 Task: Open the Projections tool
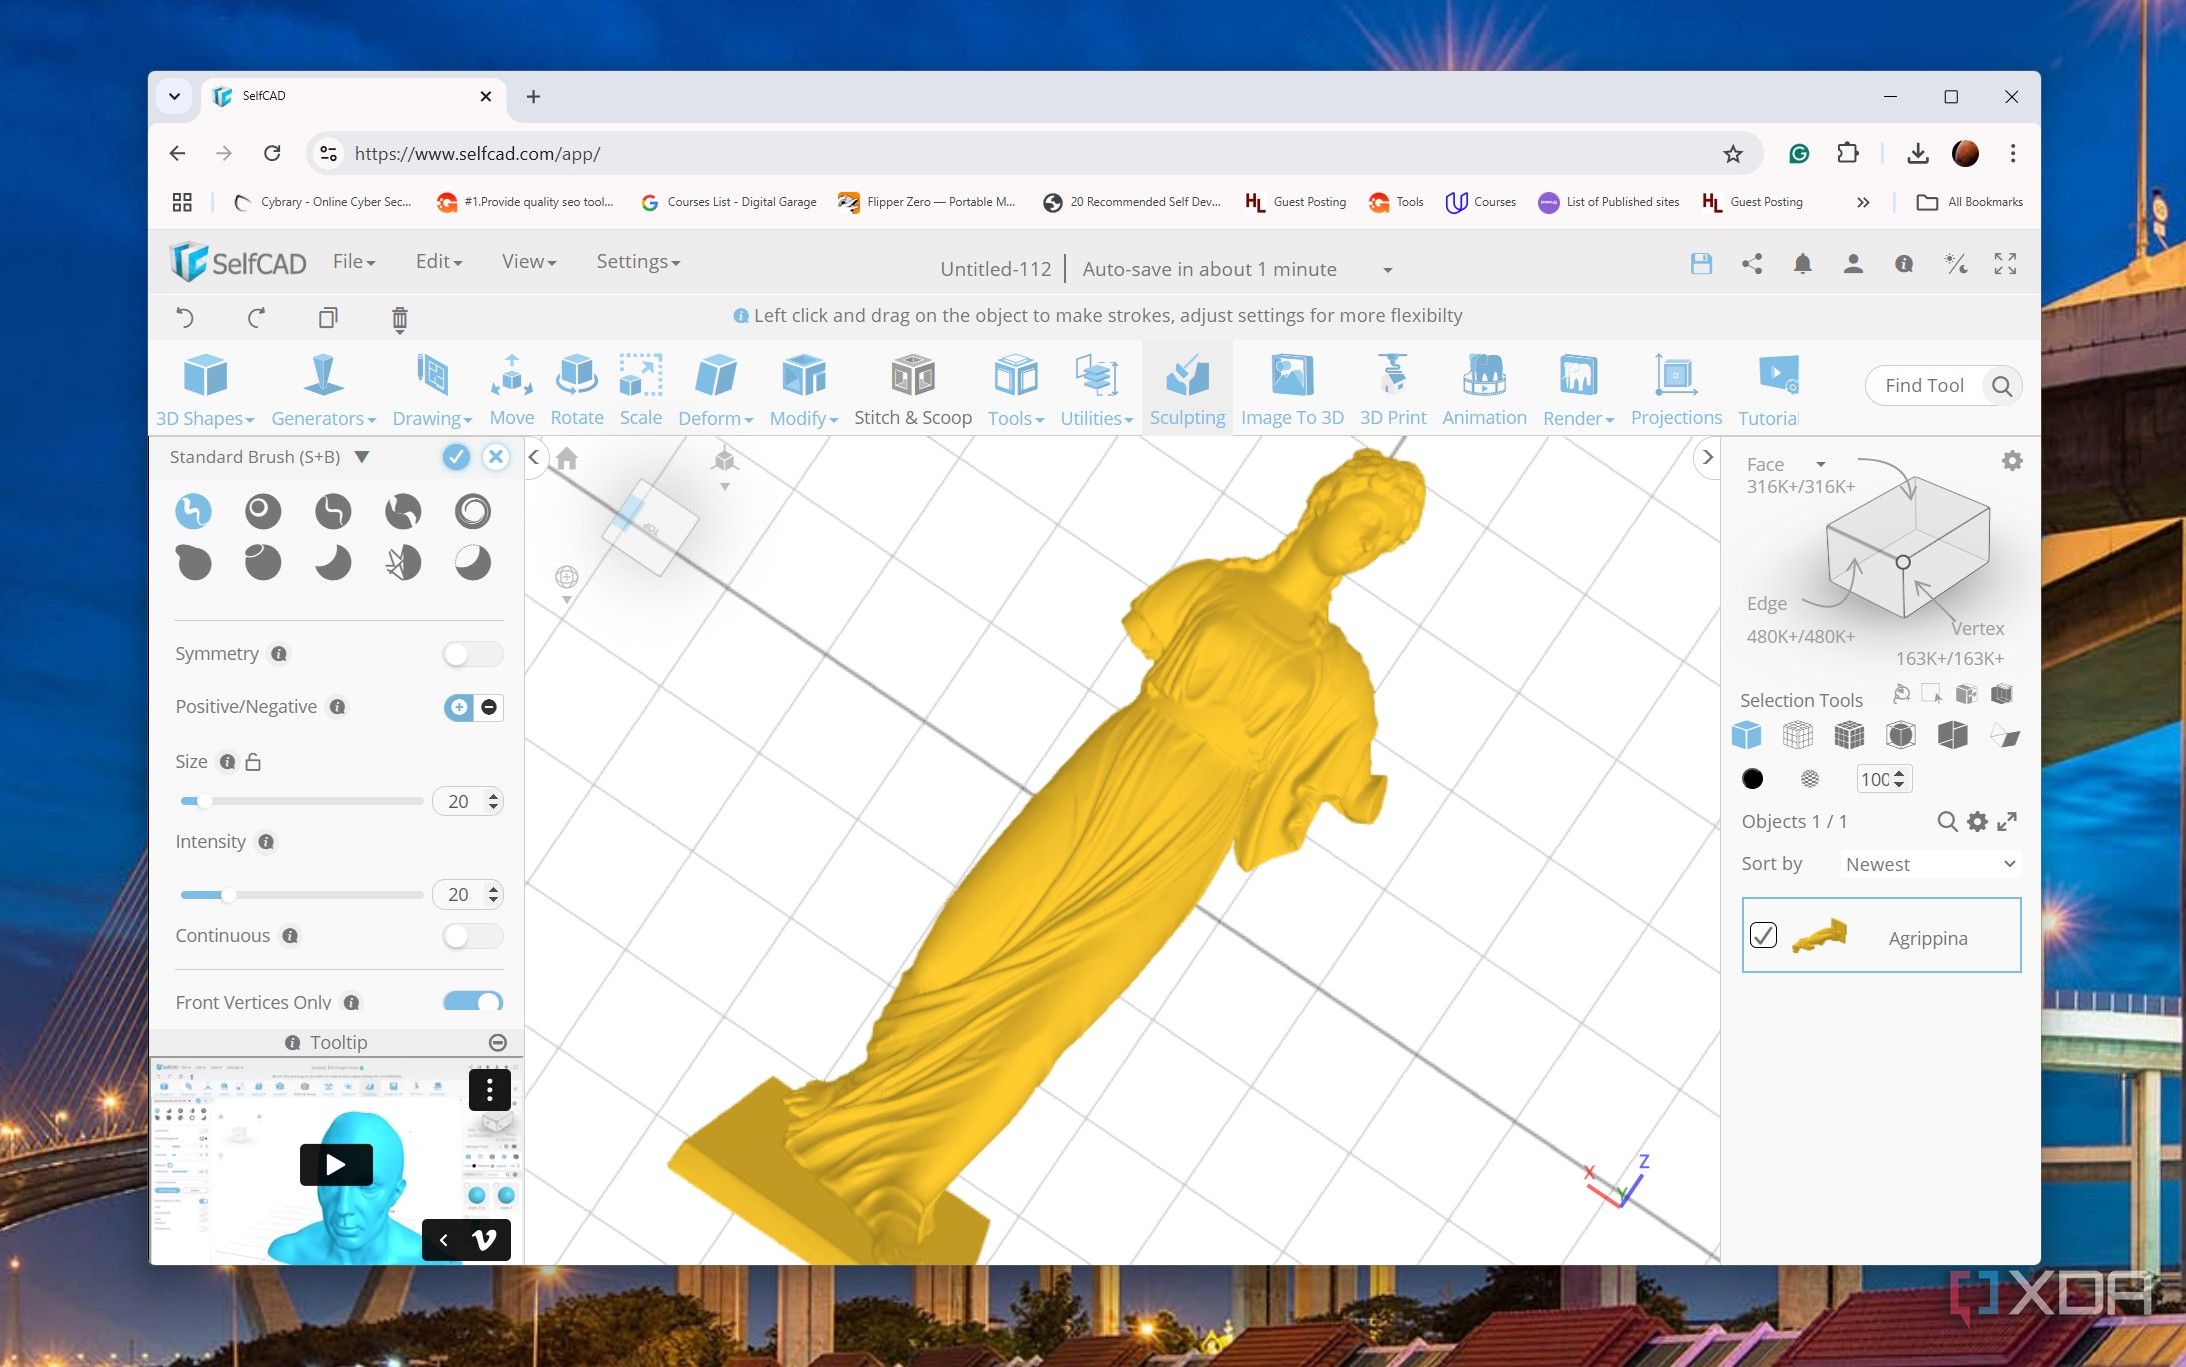tap(1676, 390)
